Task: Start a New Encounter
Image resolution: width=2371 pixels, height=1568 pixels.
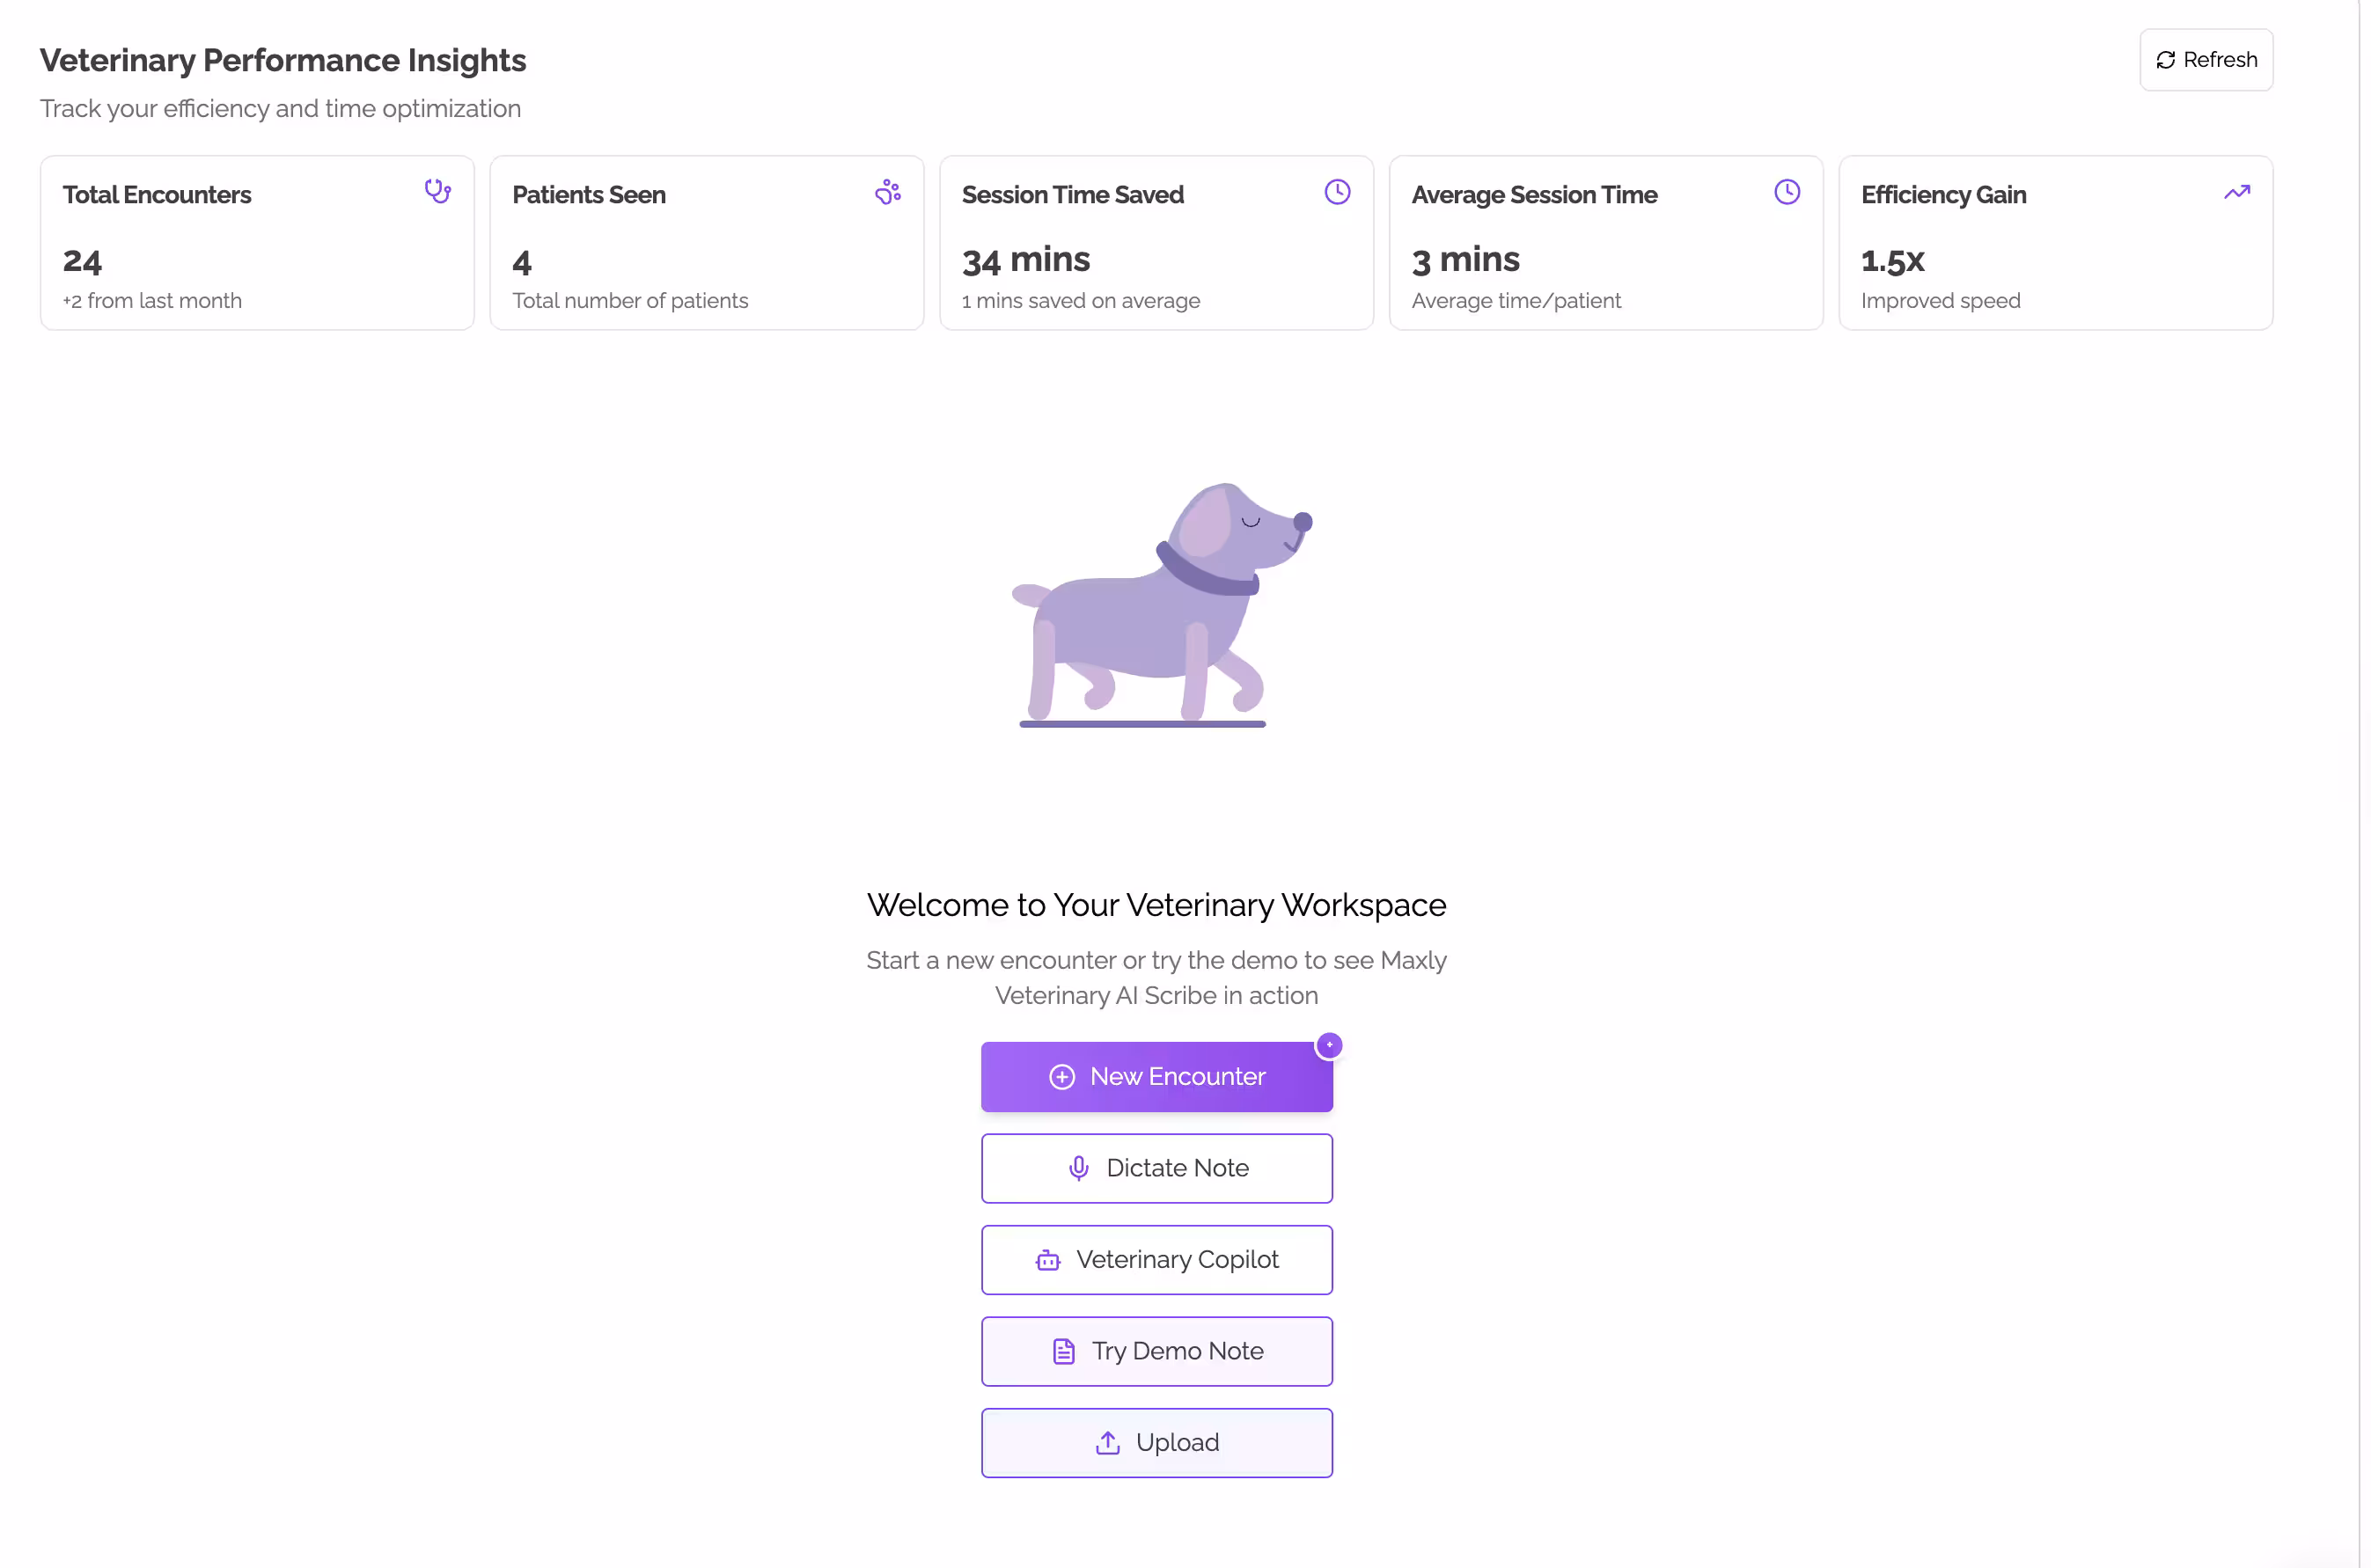Action: coord(1156,1076)
